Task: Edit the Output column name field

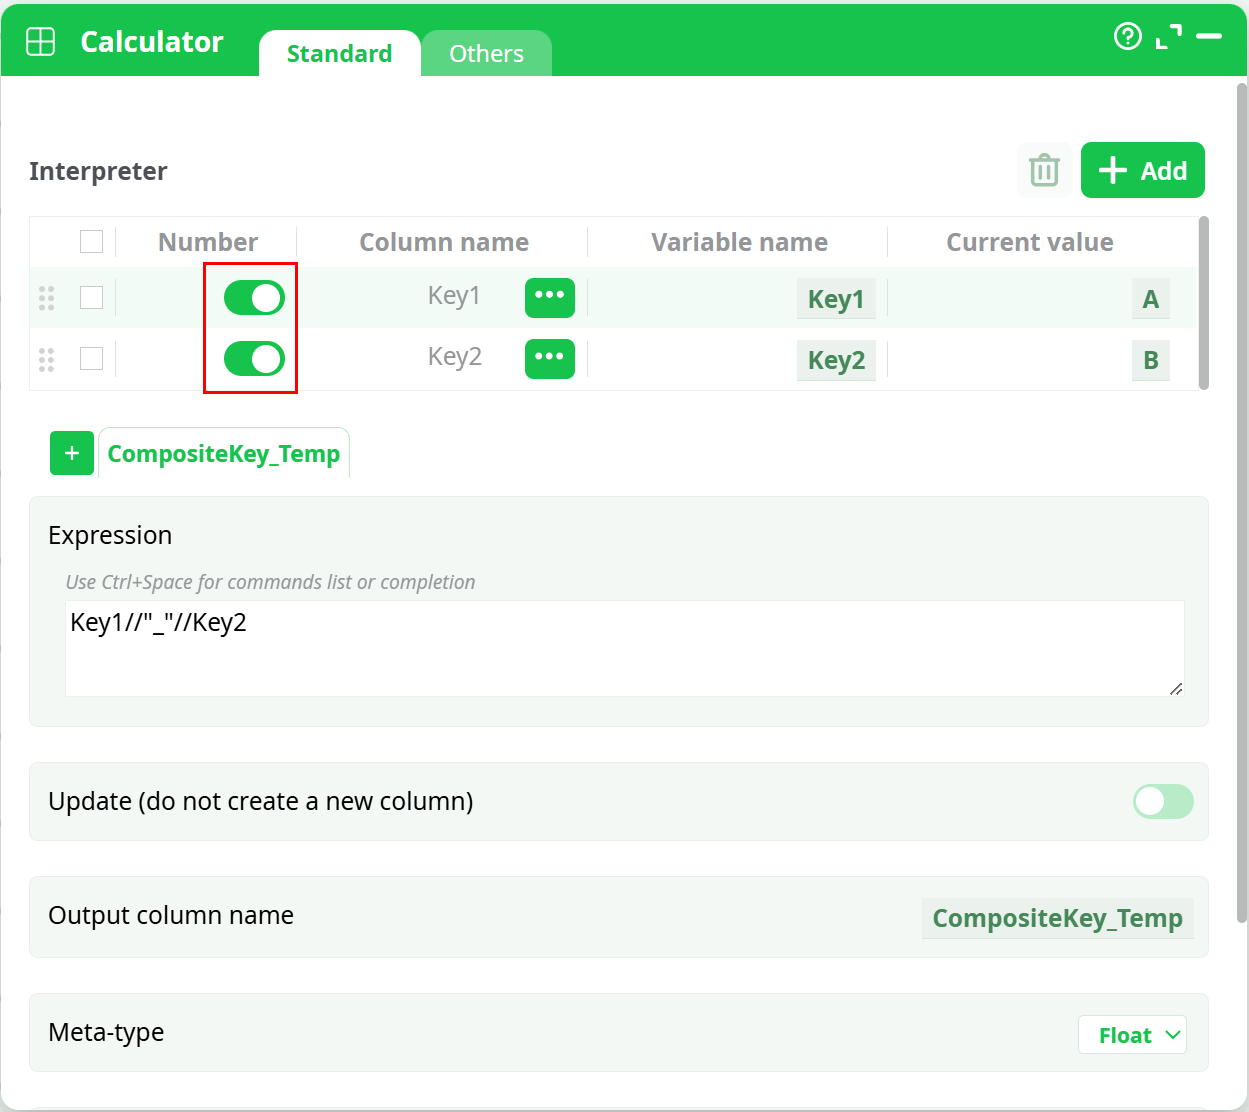Action: [1057, 918]
